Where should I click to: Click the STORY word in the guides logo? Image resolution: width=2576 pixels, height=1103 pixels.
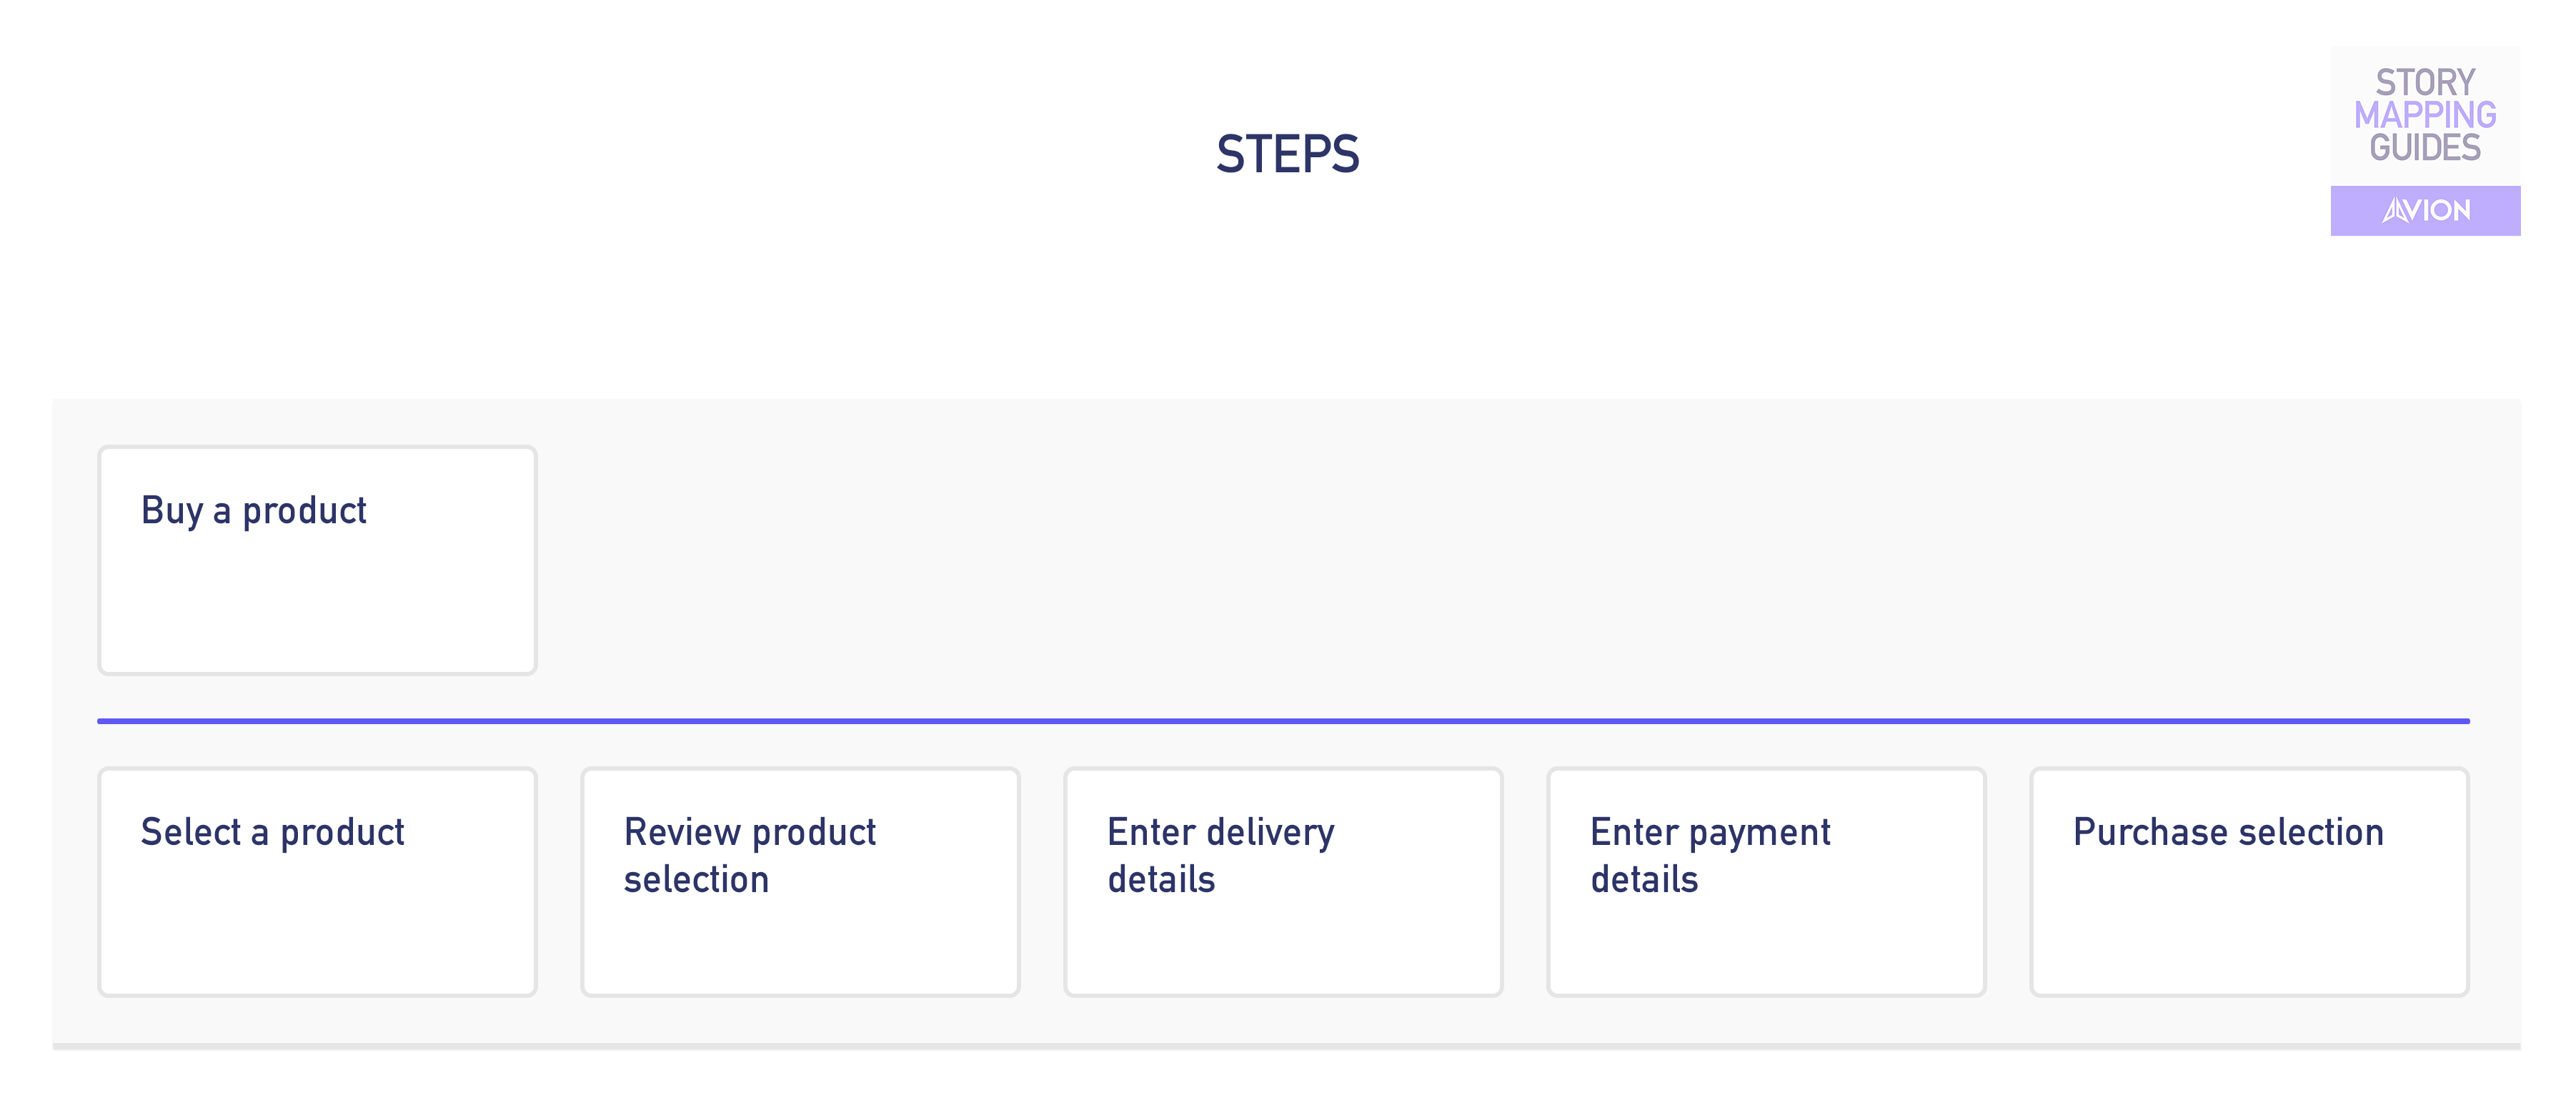point(2425,82)
